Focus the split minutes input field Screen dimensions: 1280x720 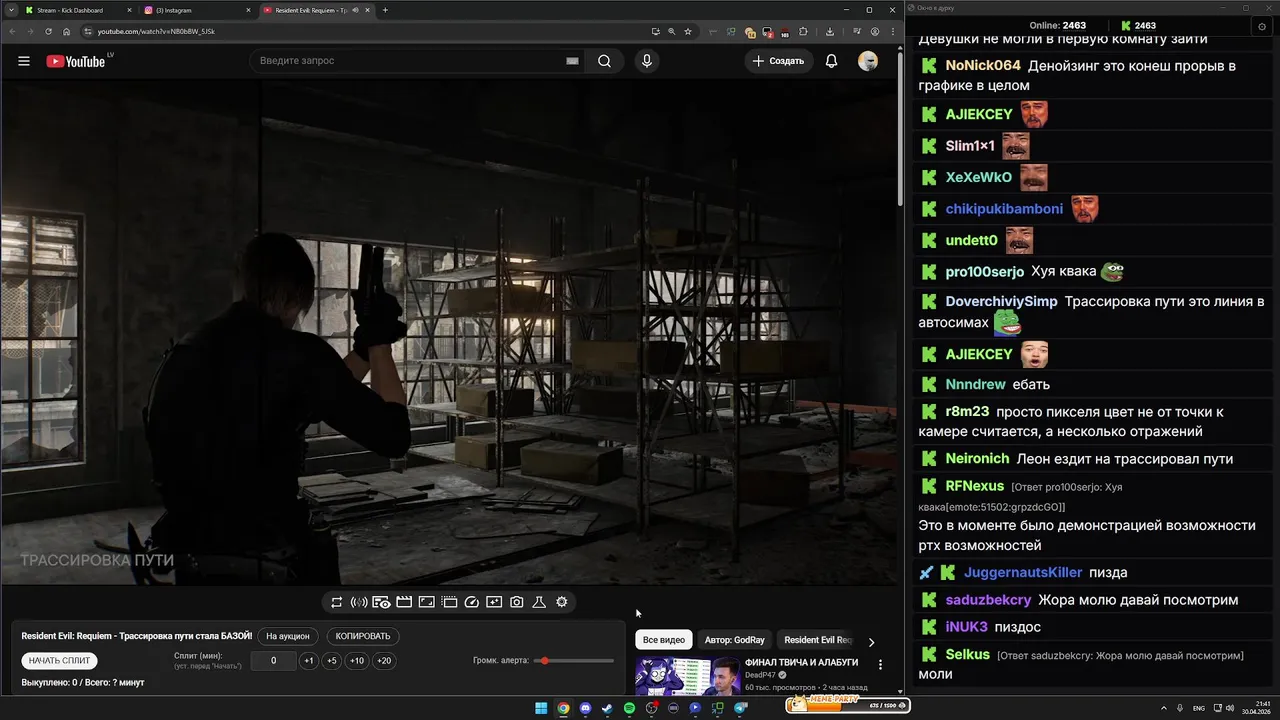click(273, 661)
